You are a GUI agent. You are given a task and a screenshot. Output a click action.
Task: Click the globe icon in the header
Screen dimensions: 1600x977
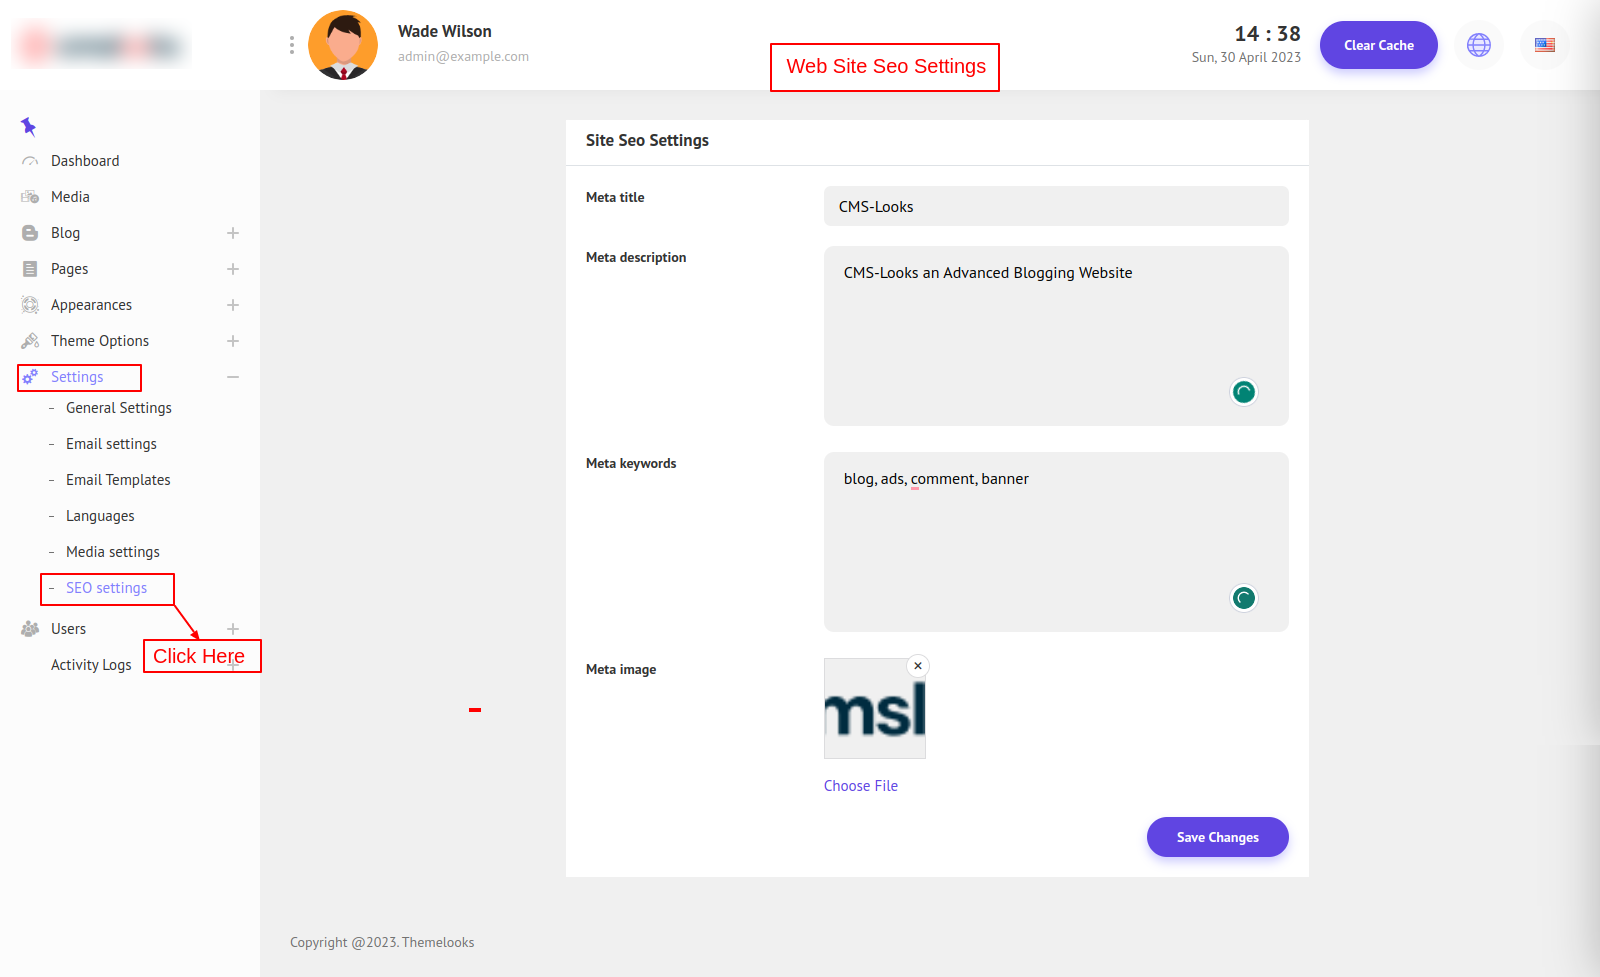pyautogui.click(x=1478, y=45)
